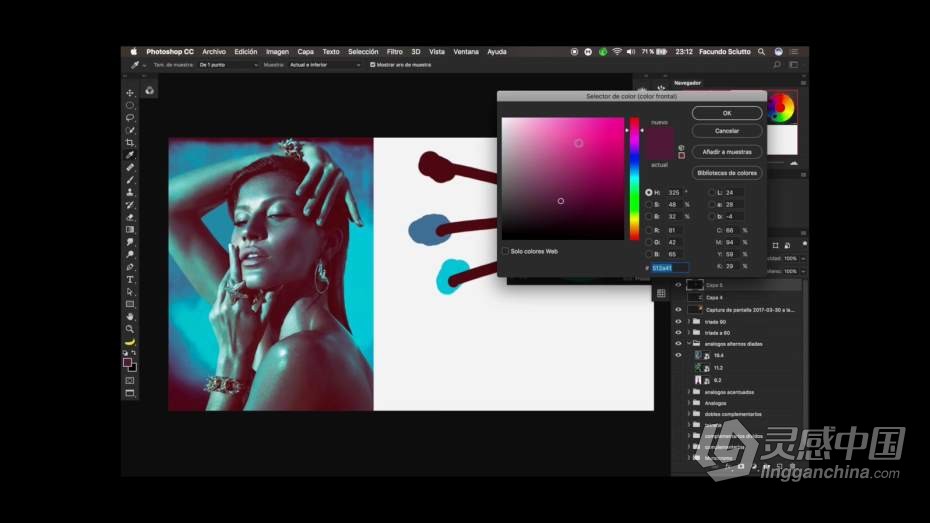930x523 pixels.
Task: Select the Blur/Smudge tool
Action: pyautogui.click(x=130, y=243)
